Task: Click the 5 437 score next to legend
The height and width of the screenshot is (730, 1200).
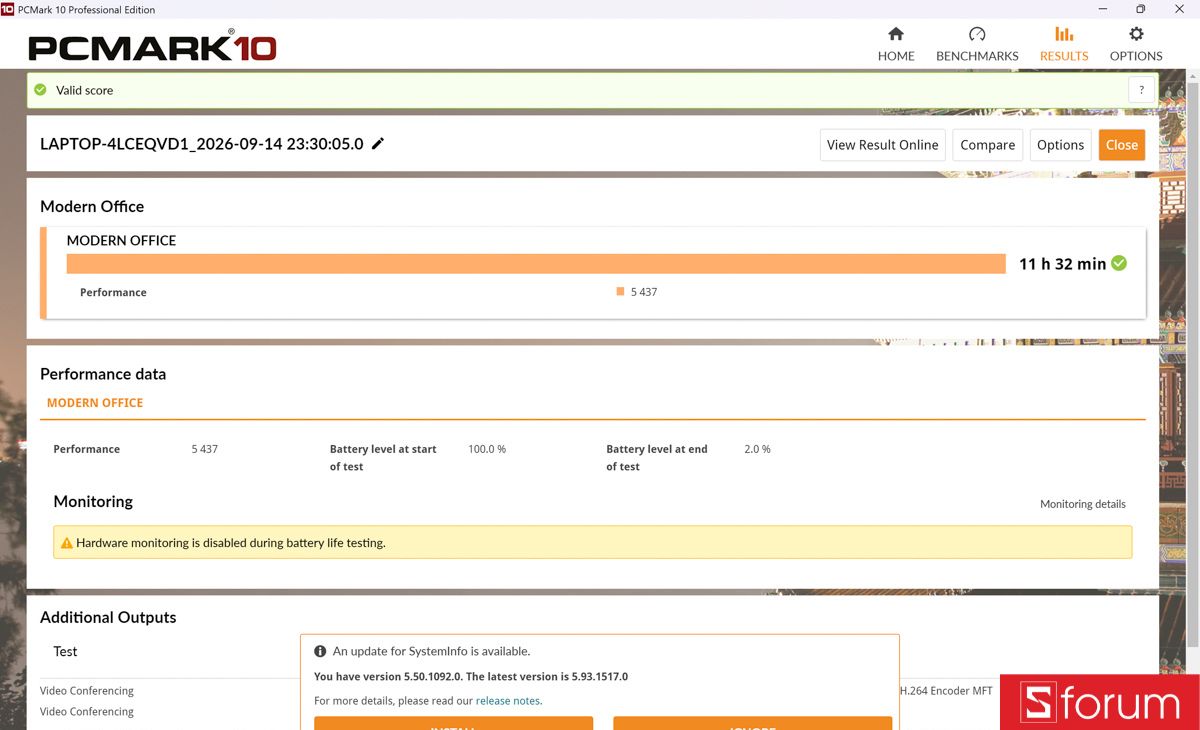Action: pyautogui.click(x=644, y=292)
